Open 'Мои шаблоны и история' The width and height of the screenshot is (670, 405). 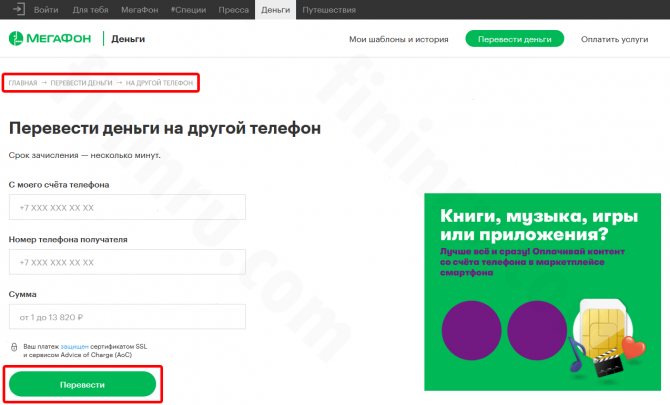[399, 39]
